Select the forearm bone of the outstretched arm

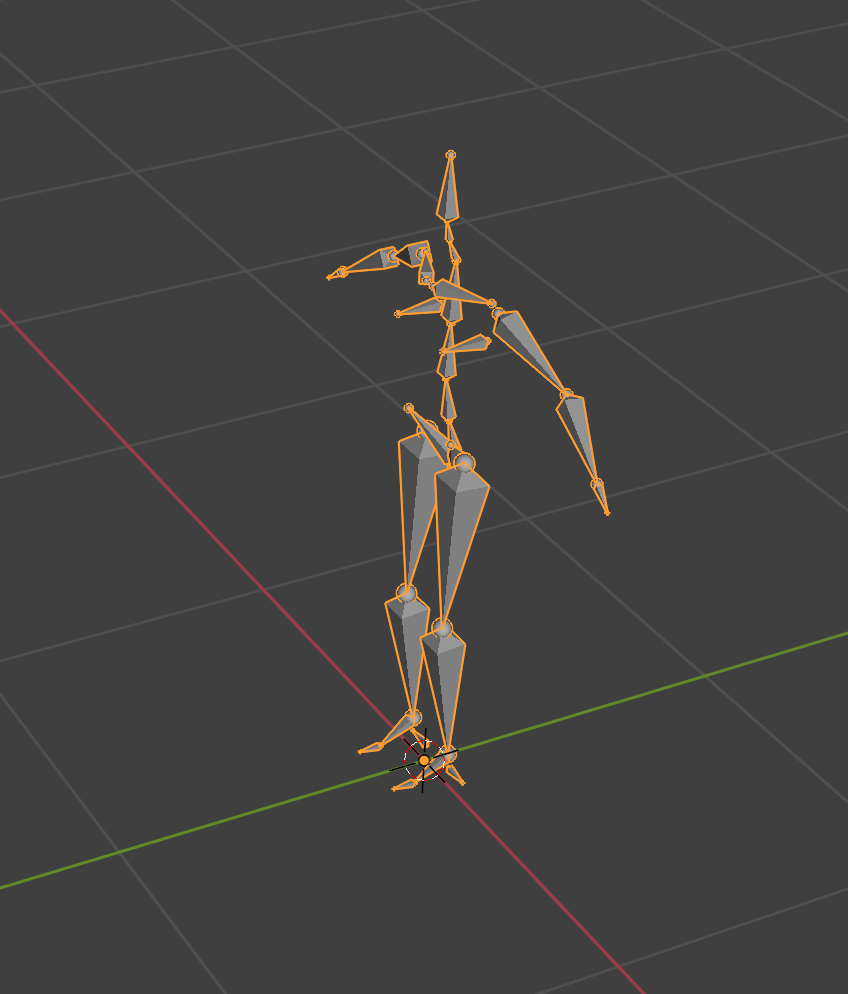point(578,437)
